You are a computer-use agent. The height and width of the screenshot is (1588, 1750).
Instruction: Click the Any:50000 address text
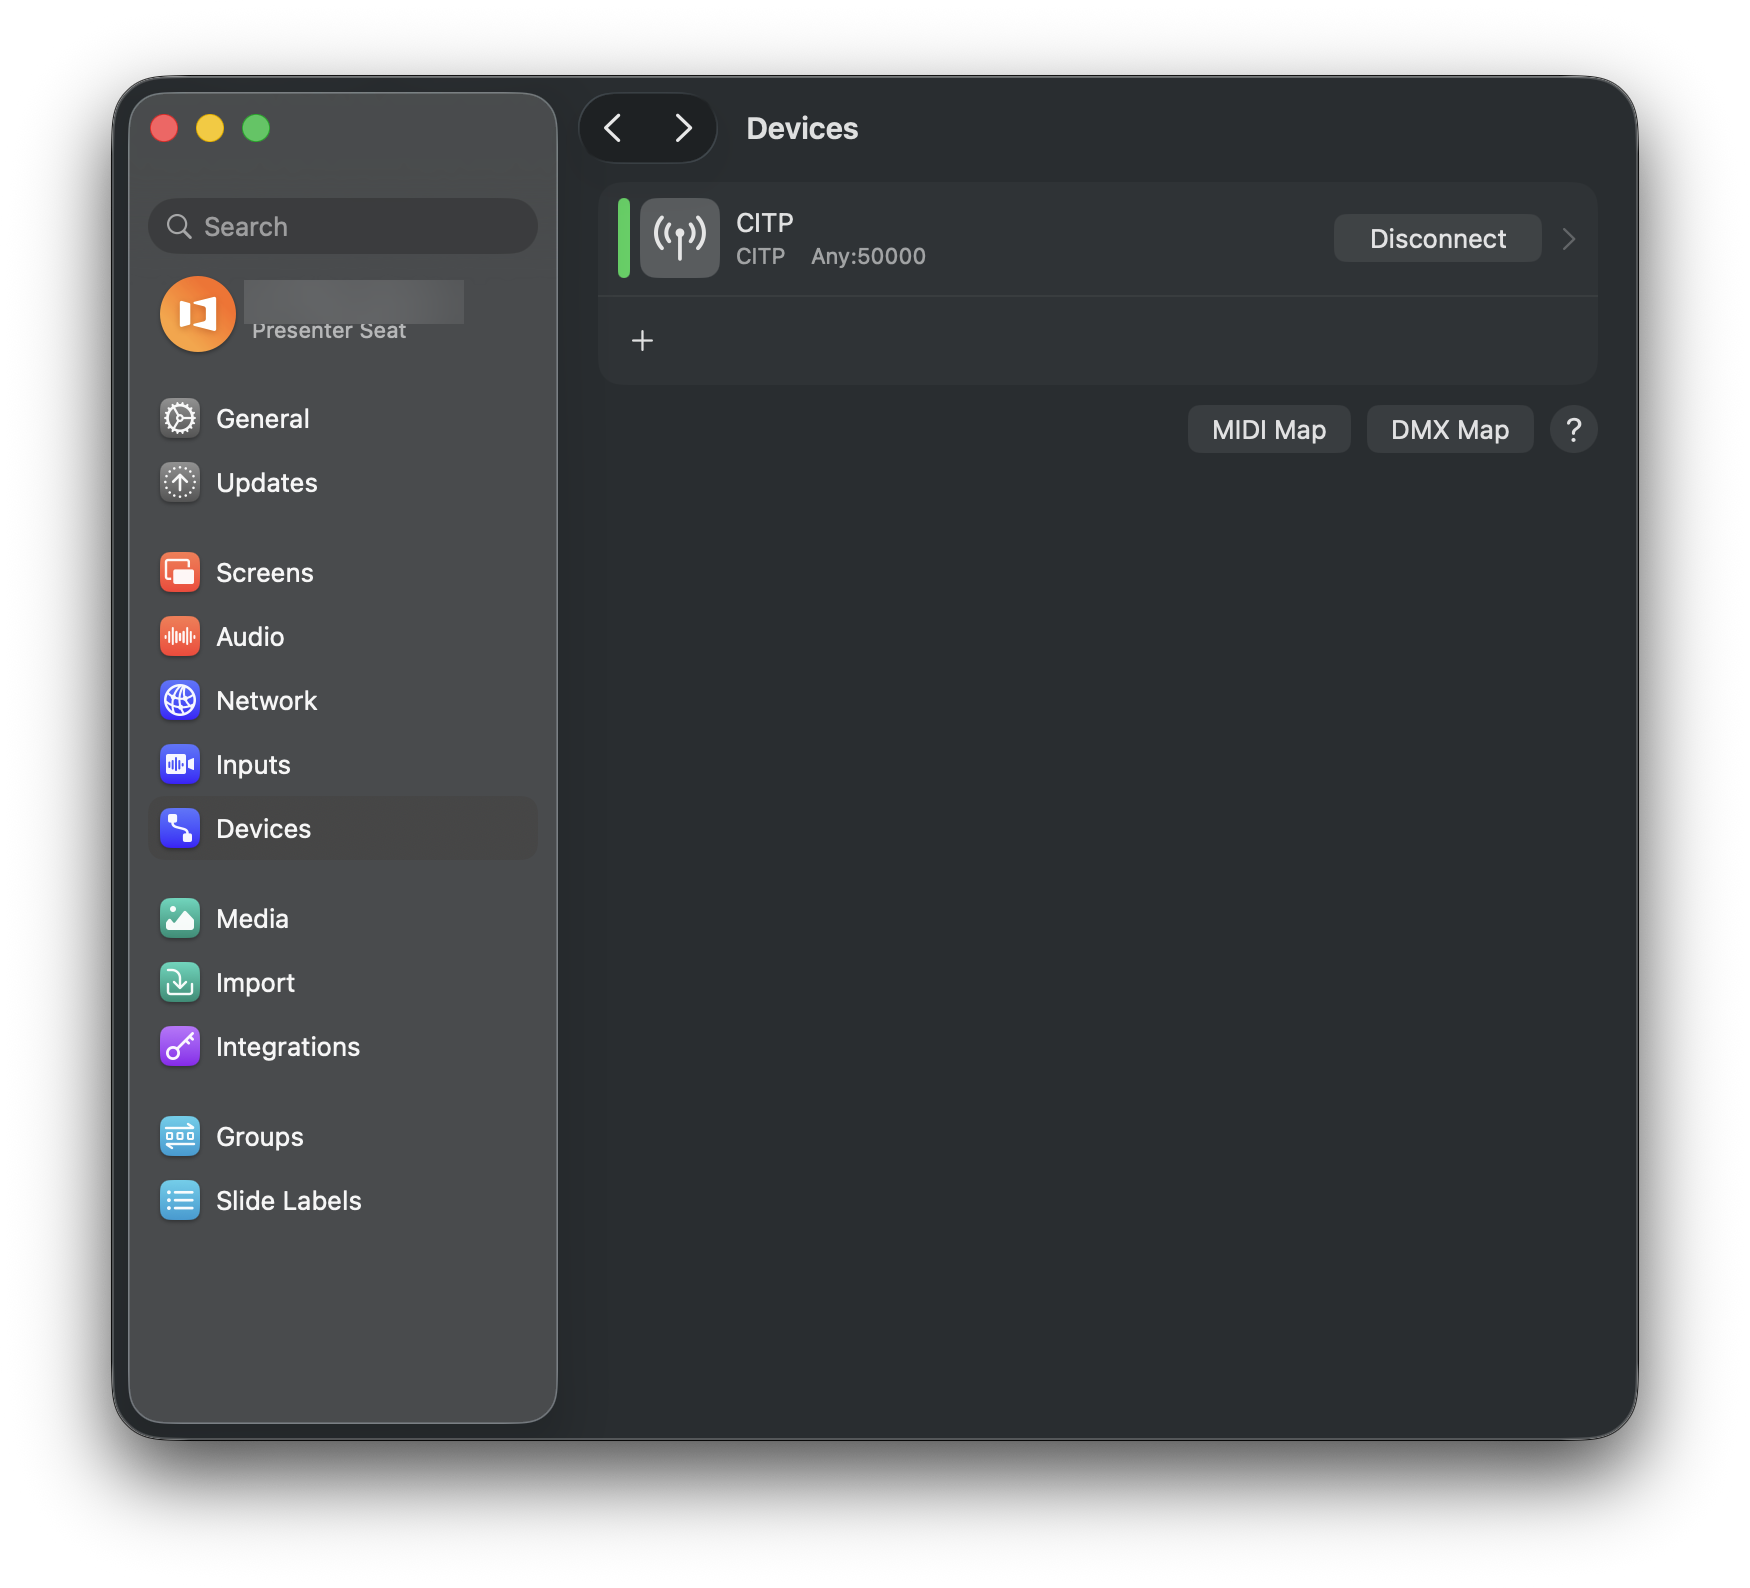(x=868, y=256)
